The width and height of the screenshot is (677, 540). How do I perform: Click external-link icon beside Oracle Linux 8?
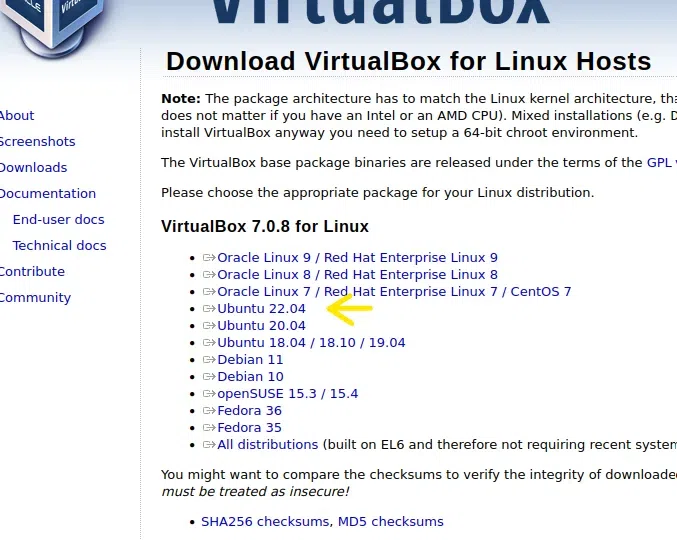click(x=209, y=275)
